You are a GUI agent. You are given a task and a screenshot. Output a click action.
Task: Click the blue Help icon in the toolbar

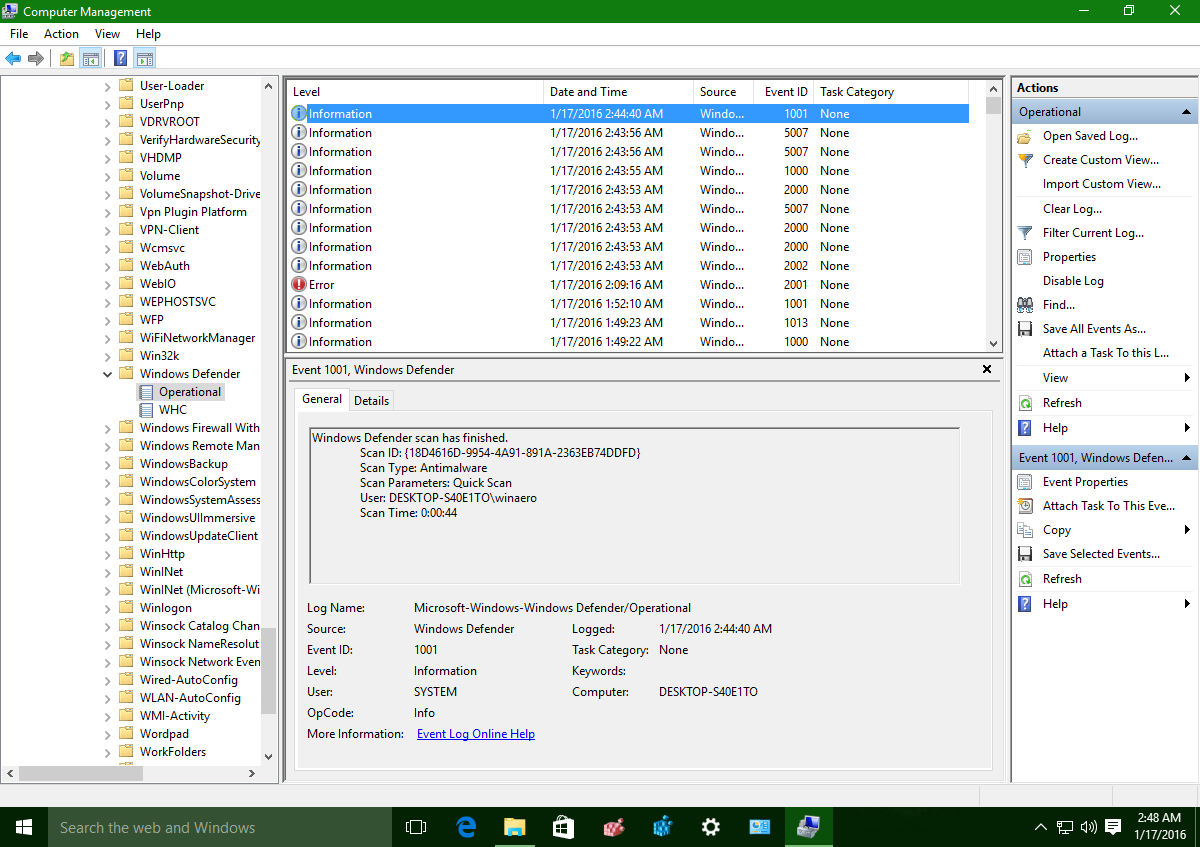(120, 58)
